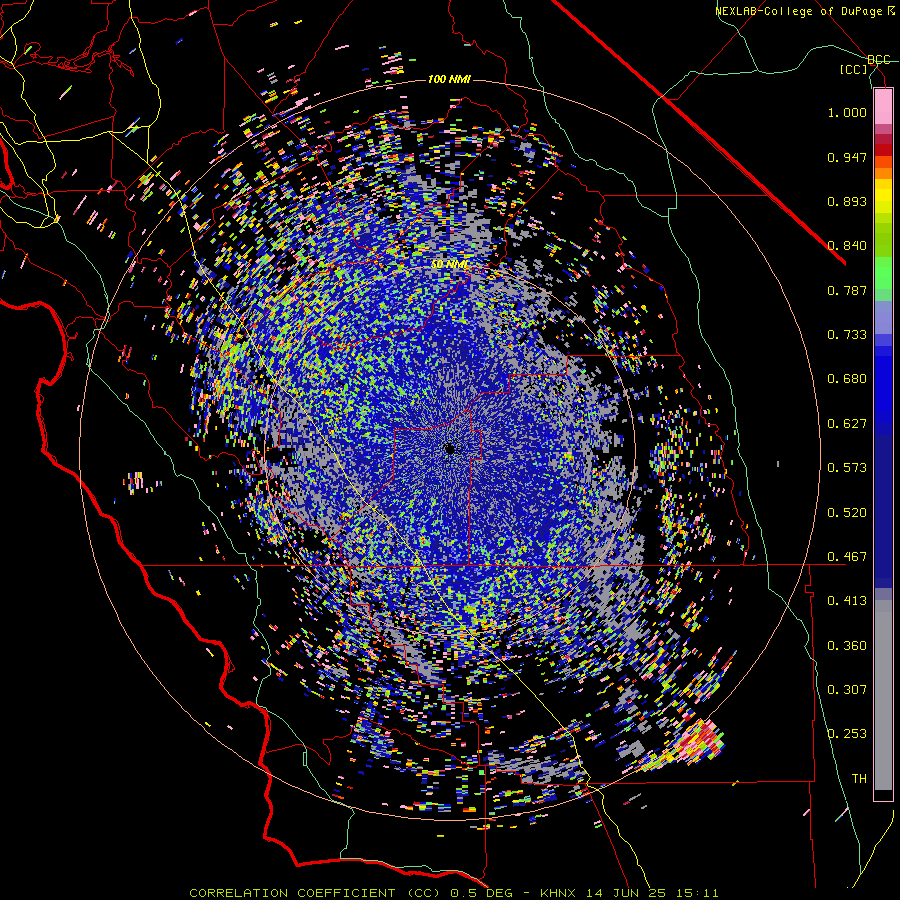Click the [CC] legend unit label

pos(853,69)
